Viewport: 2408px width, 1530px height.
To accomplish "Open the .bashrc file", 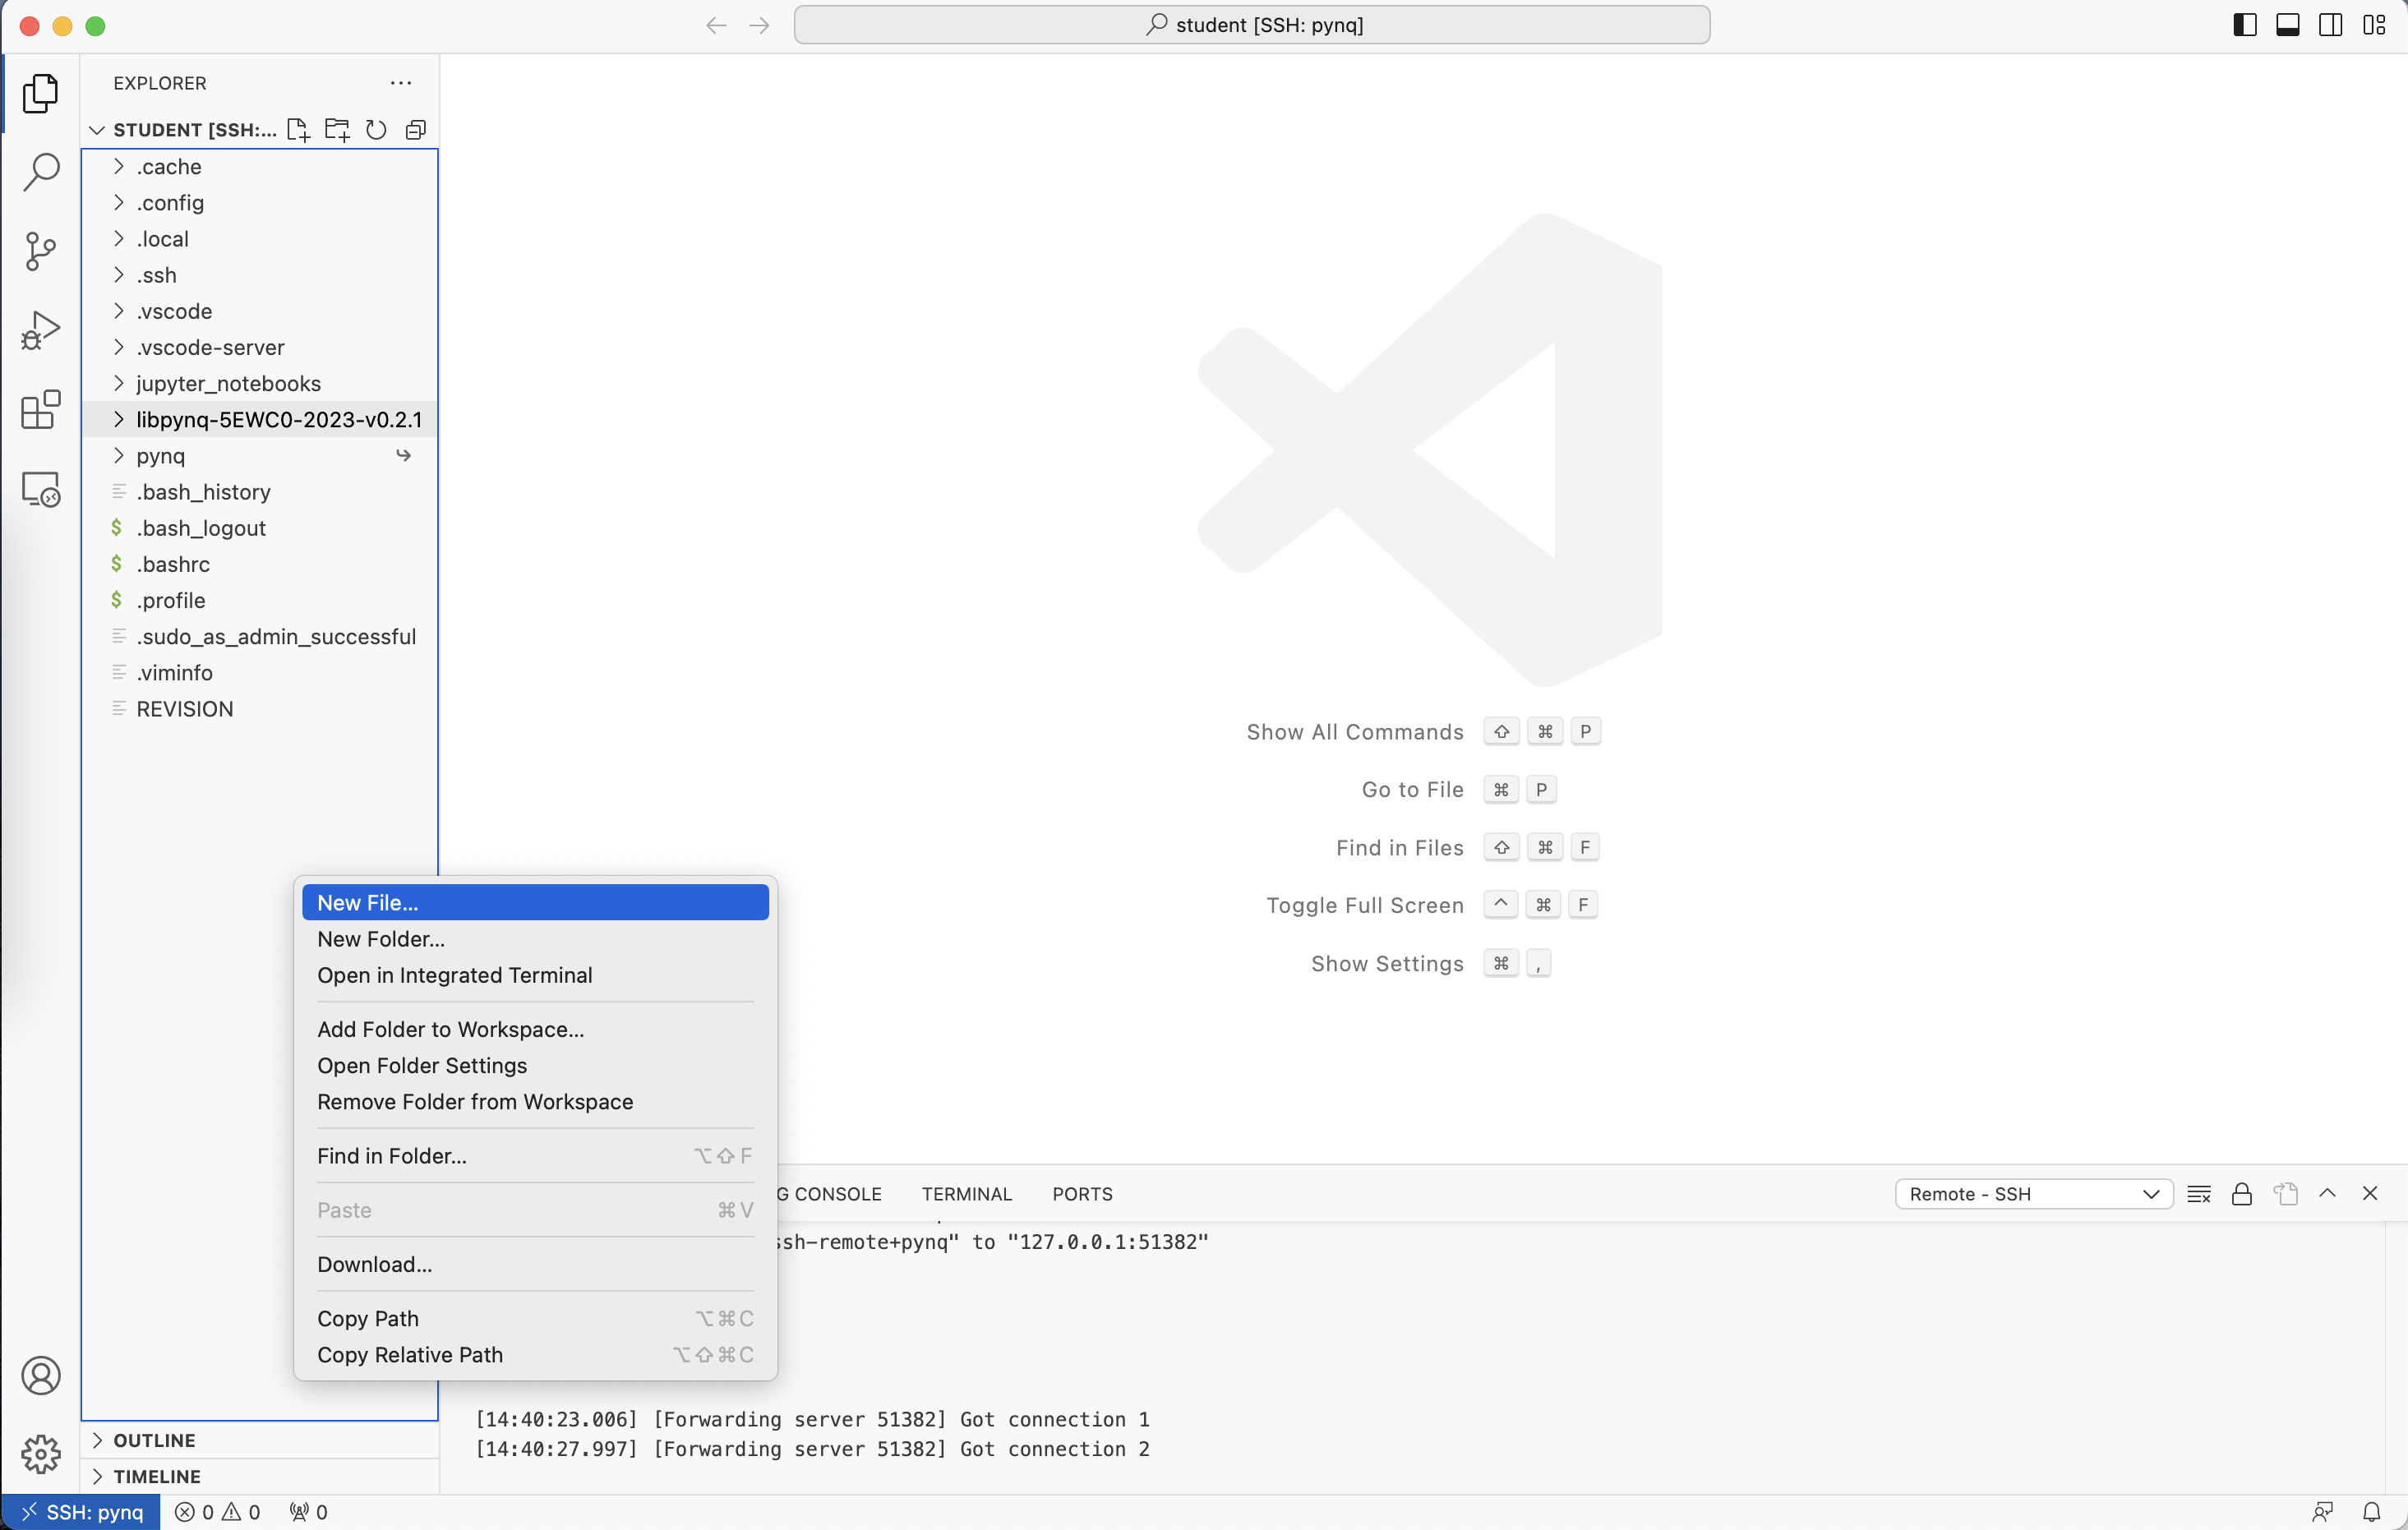I will (260, 564).
